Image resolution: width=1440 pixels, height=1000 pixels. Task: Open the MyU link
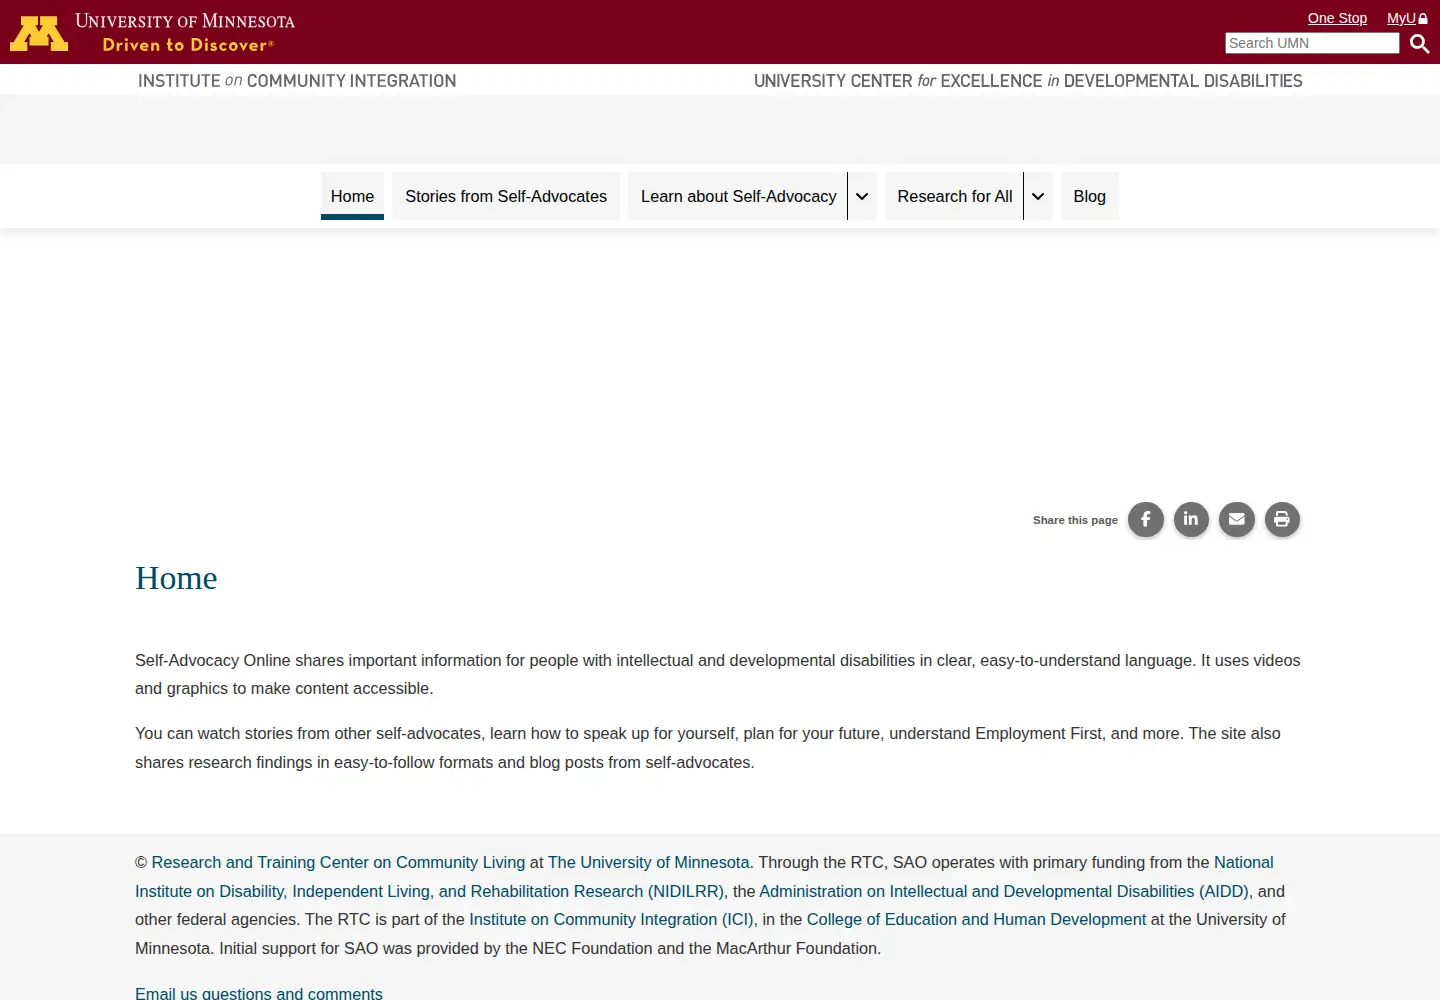(1407, 18)
